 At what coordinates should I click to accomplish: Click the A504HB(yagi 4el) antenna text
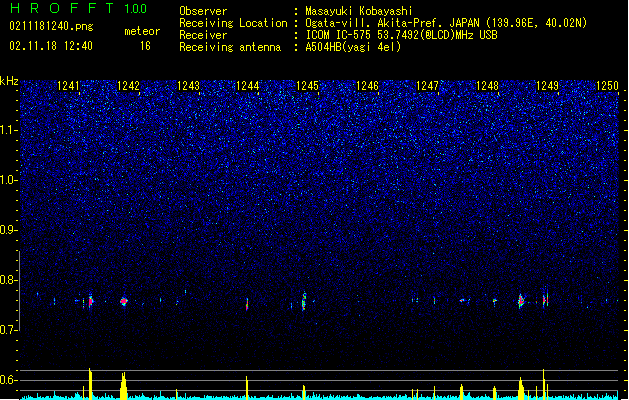click(x=353, y=47)
